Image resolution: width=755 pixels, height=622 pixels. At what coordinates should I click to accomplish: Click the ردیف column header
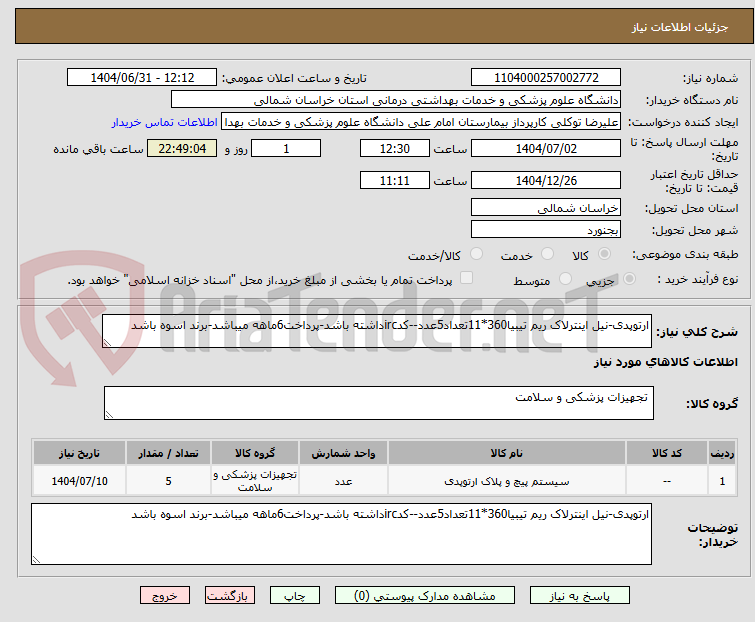pos(722,453)
